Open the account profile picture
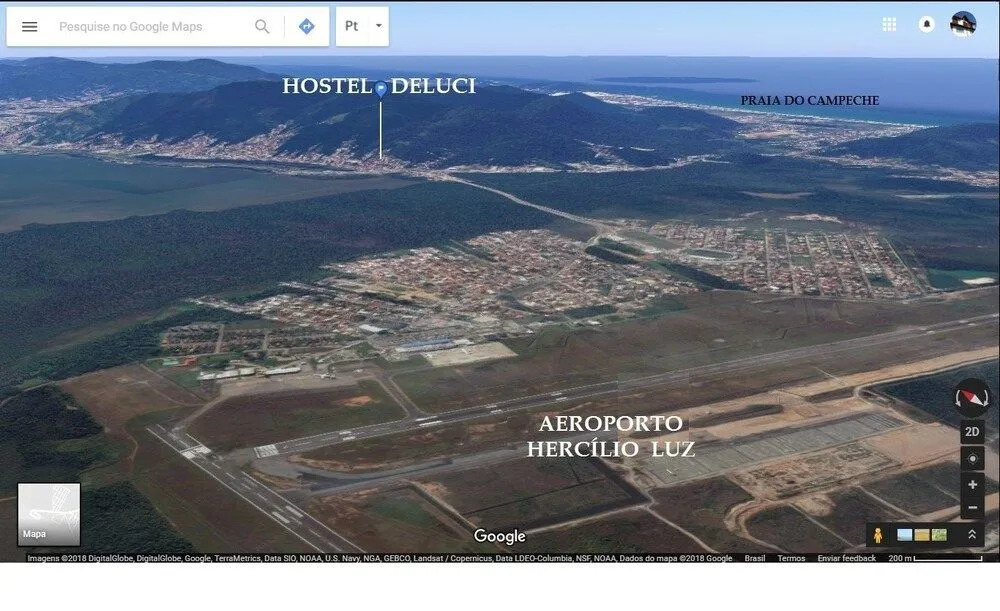This screenshot has width=1000, height=611. (963, 24)
